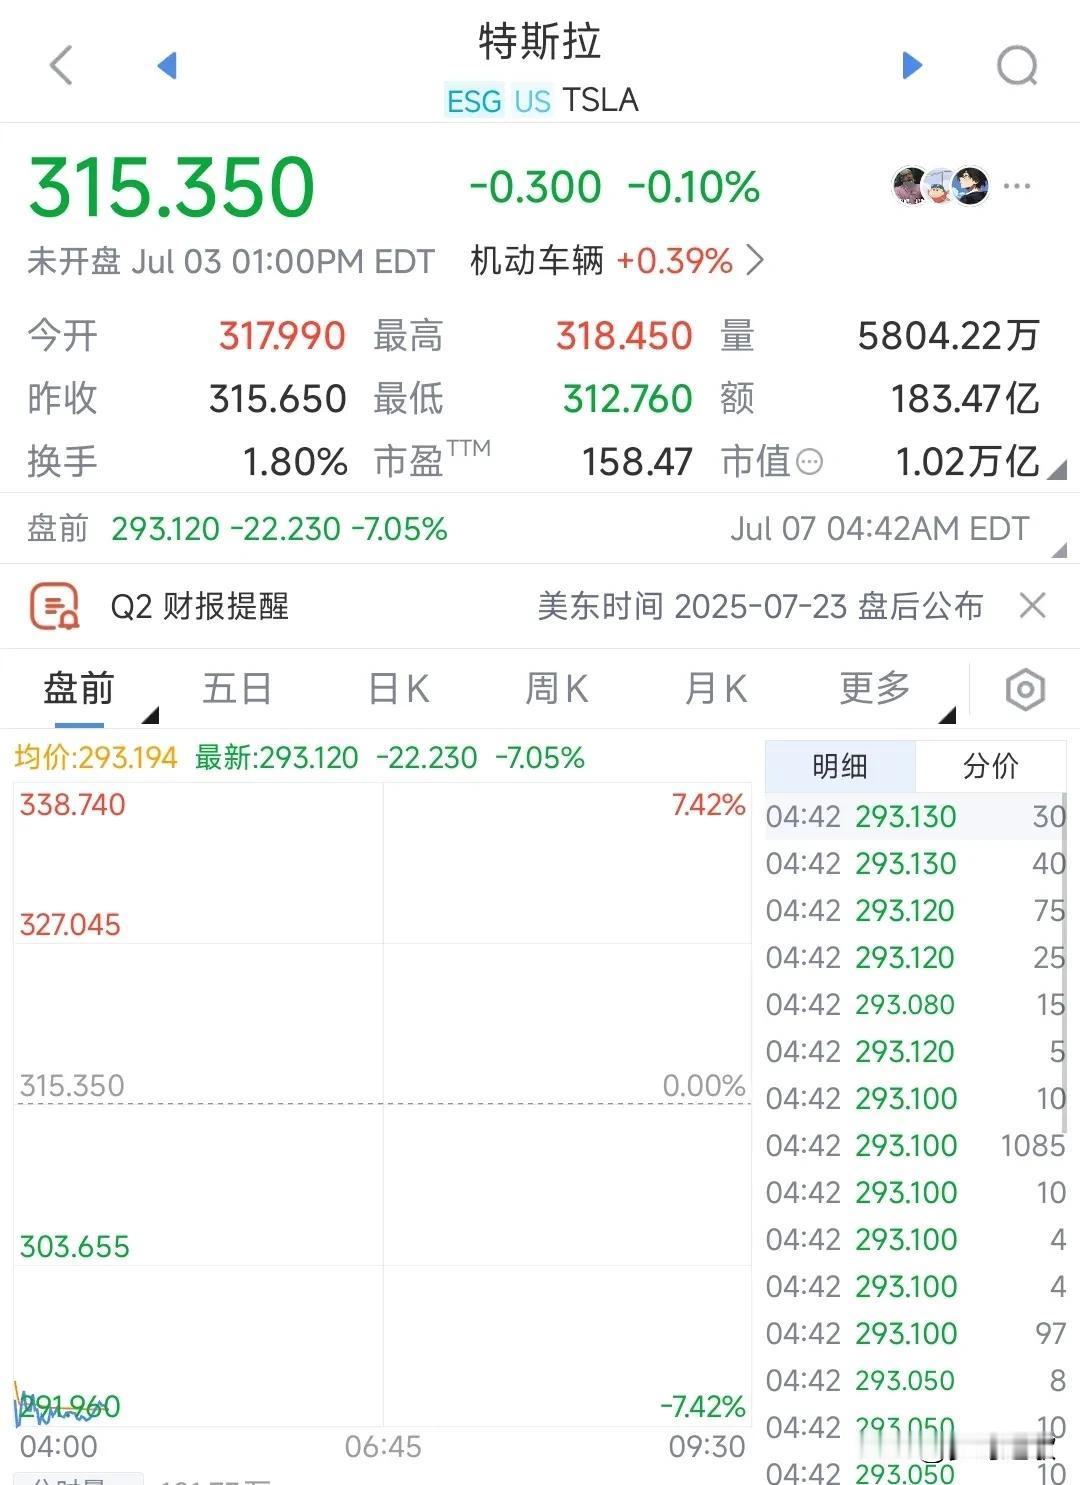Select the trade row with volume 75
The width and height of the screenshot is (1080, 1485).
pos(916,910)
